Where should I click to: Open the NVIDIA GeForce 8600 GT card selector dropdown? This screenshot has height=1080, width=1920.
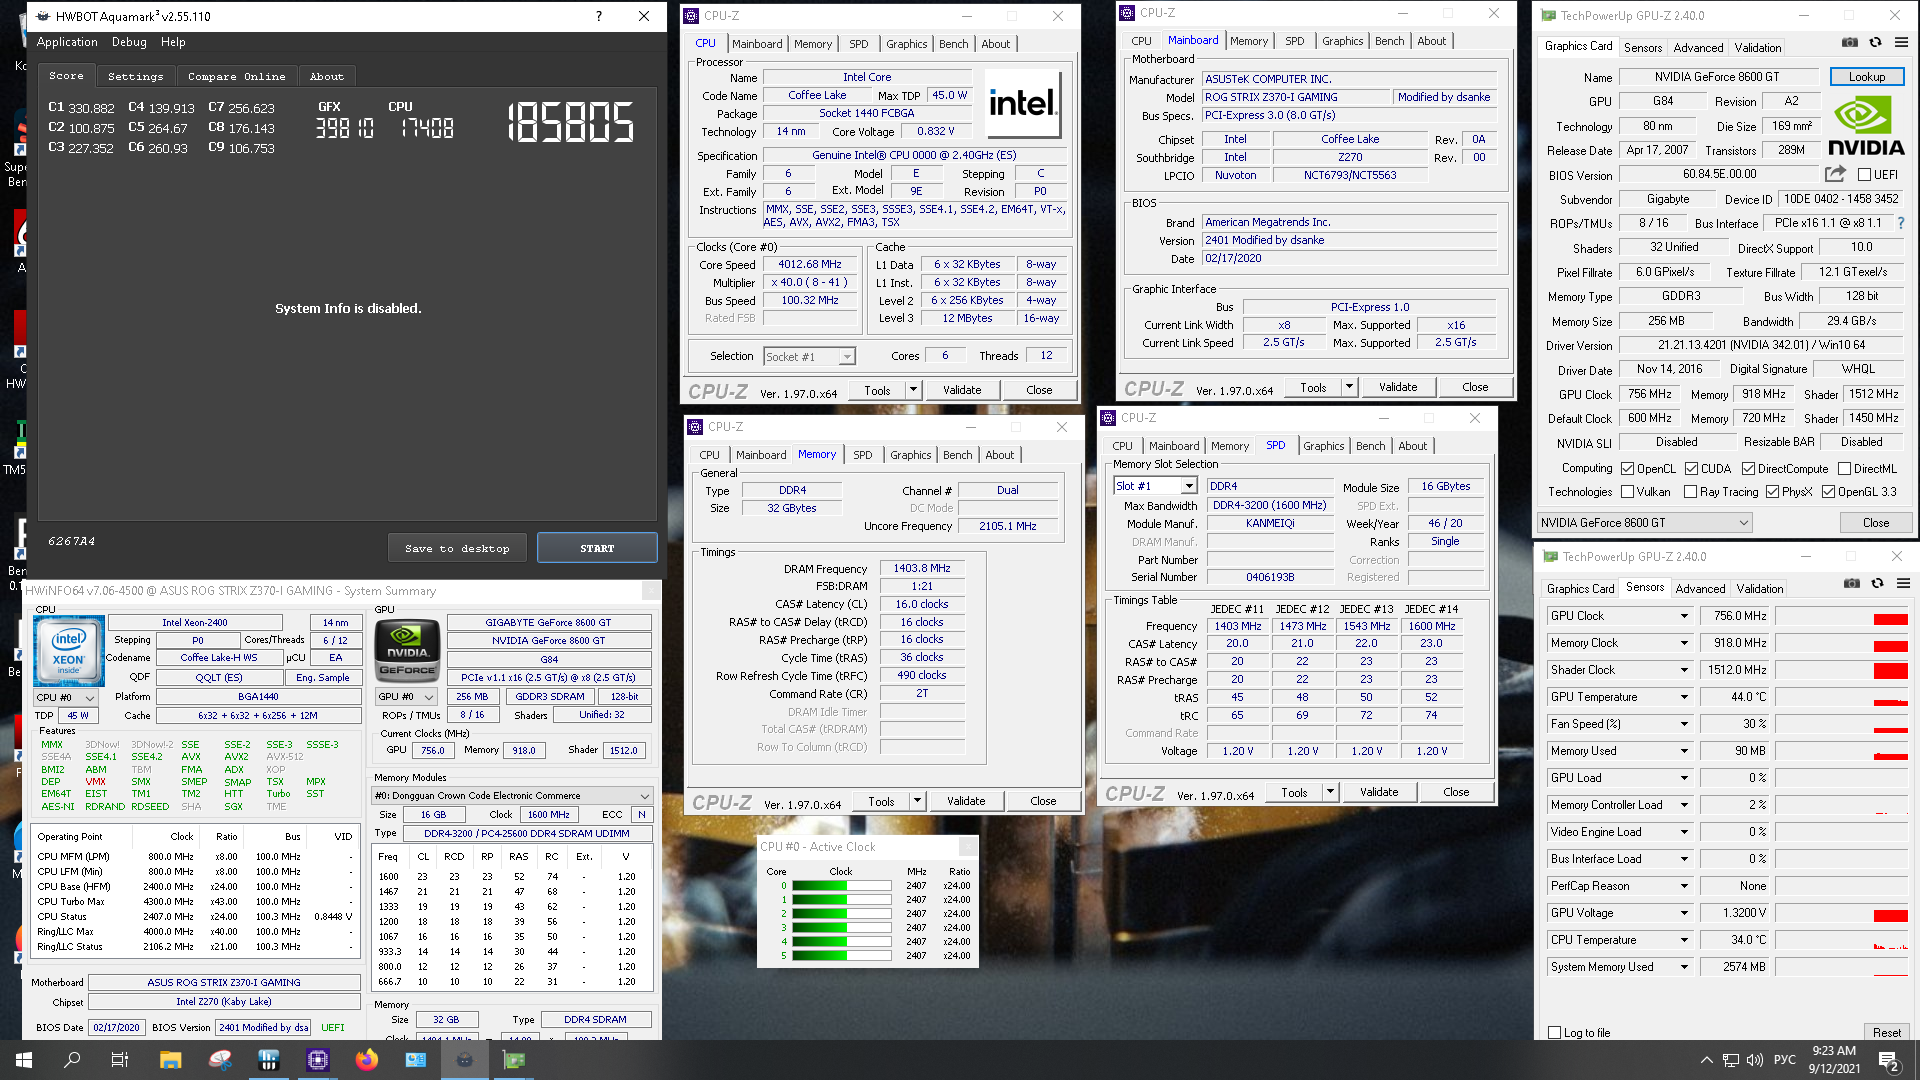(1644, 523)
